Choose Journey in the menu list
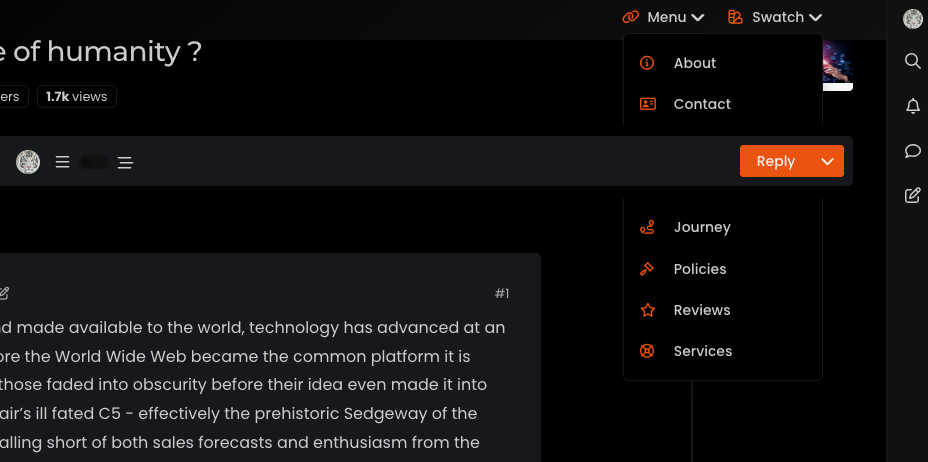Viewport: 928px width, 462px height. (702, 227)
